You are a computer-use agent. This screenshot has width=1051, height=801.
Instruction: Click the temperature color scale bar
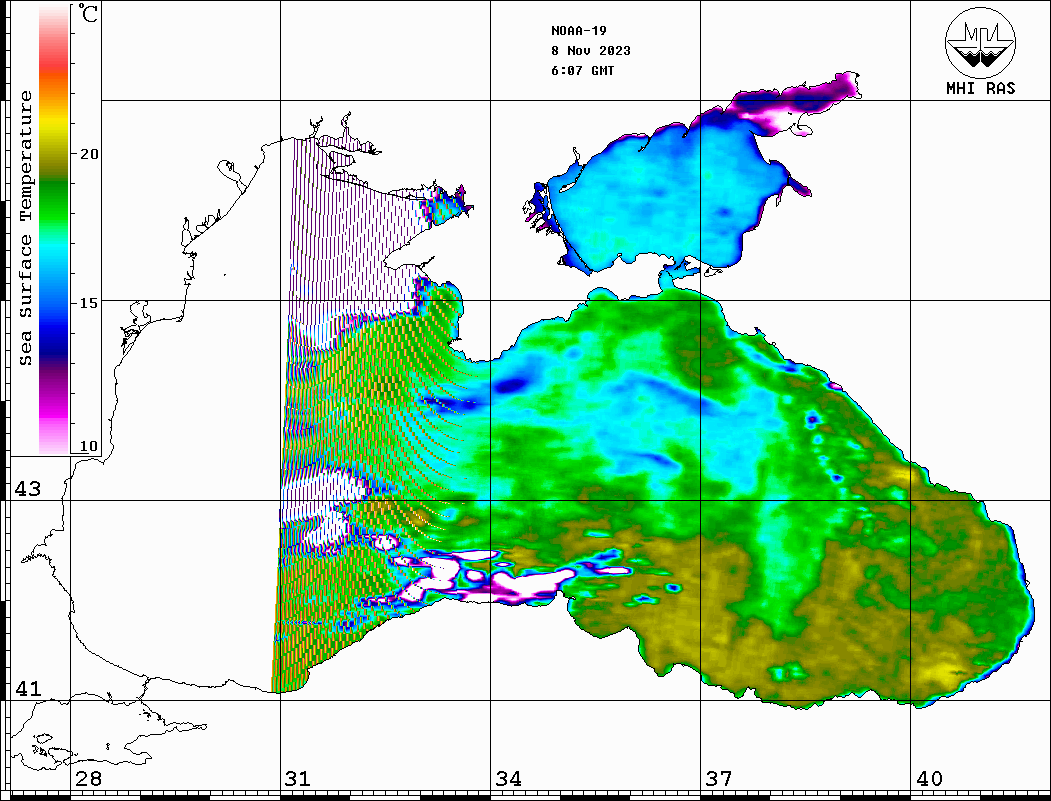(x=54, y=230)
